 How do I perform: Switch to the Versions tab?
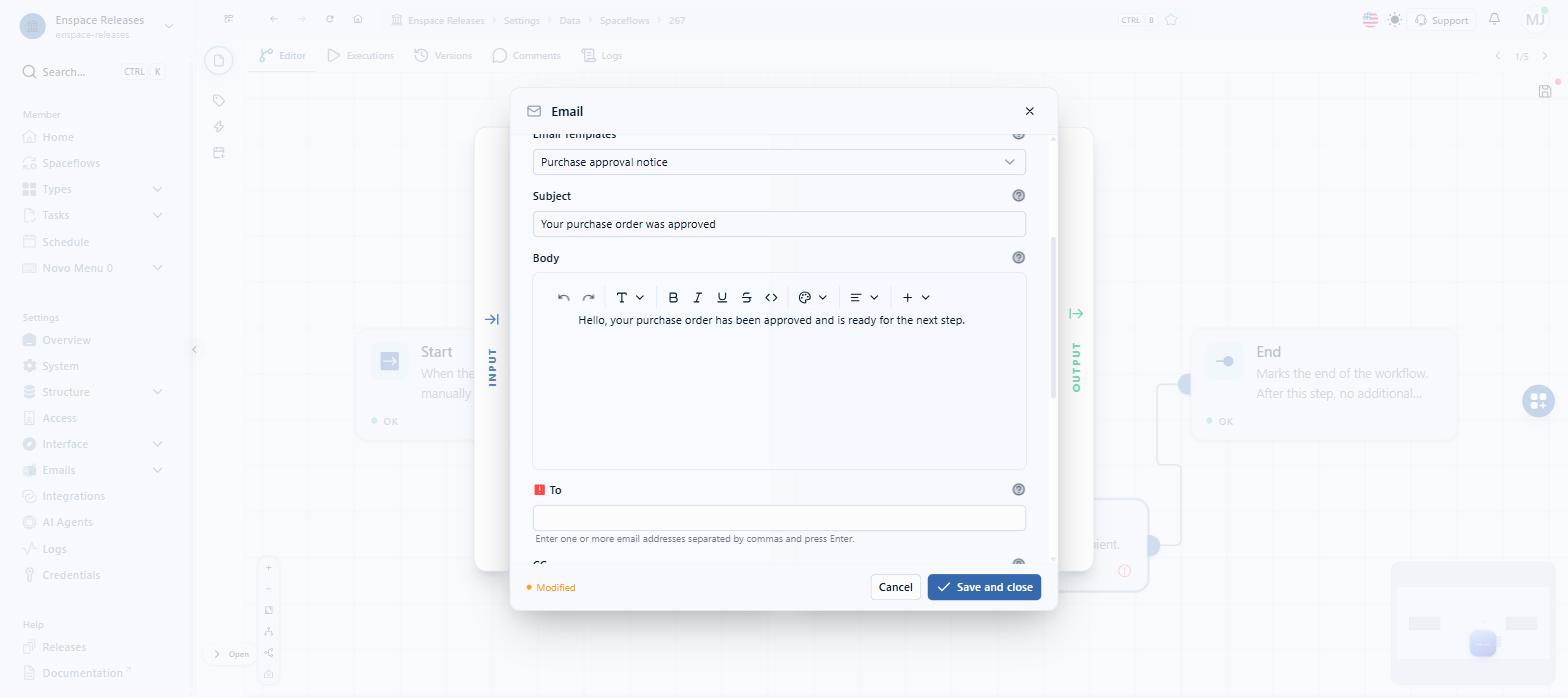click(x=443, y=56)
